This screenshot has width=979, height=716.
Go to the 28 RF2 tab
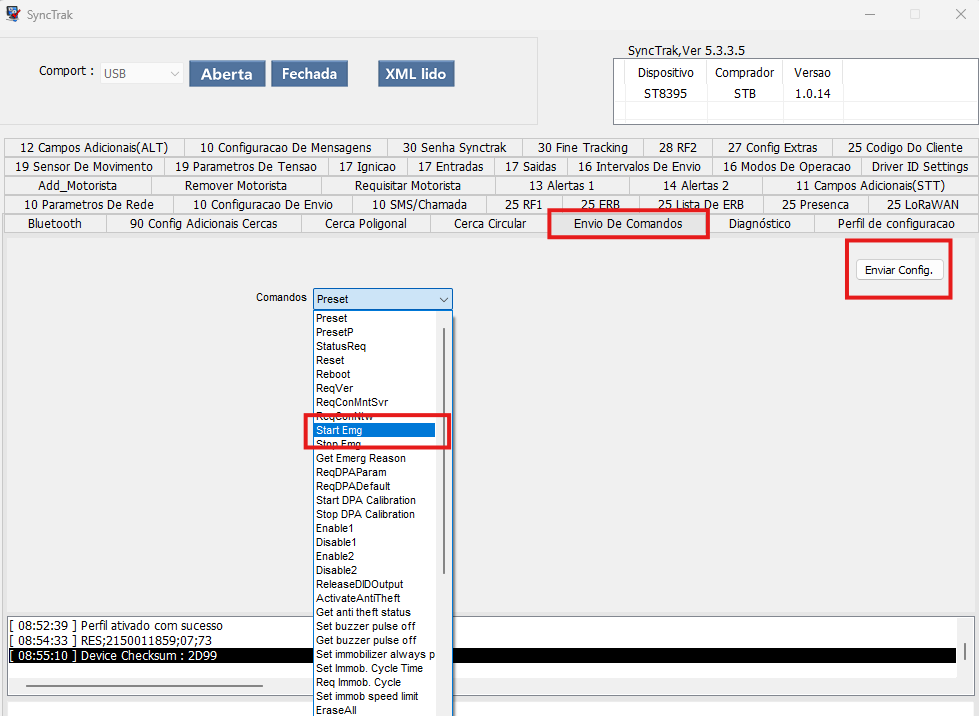678,148
